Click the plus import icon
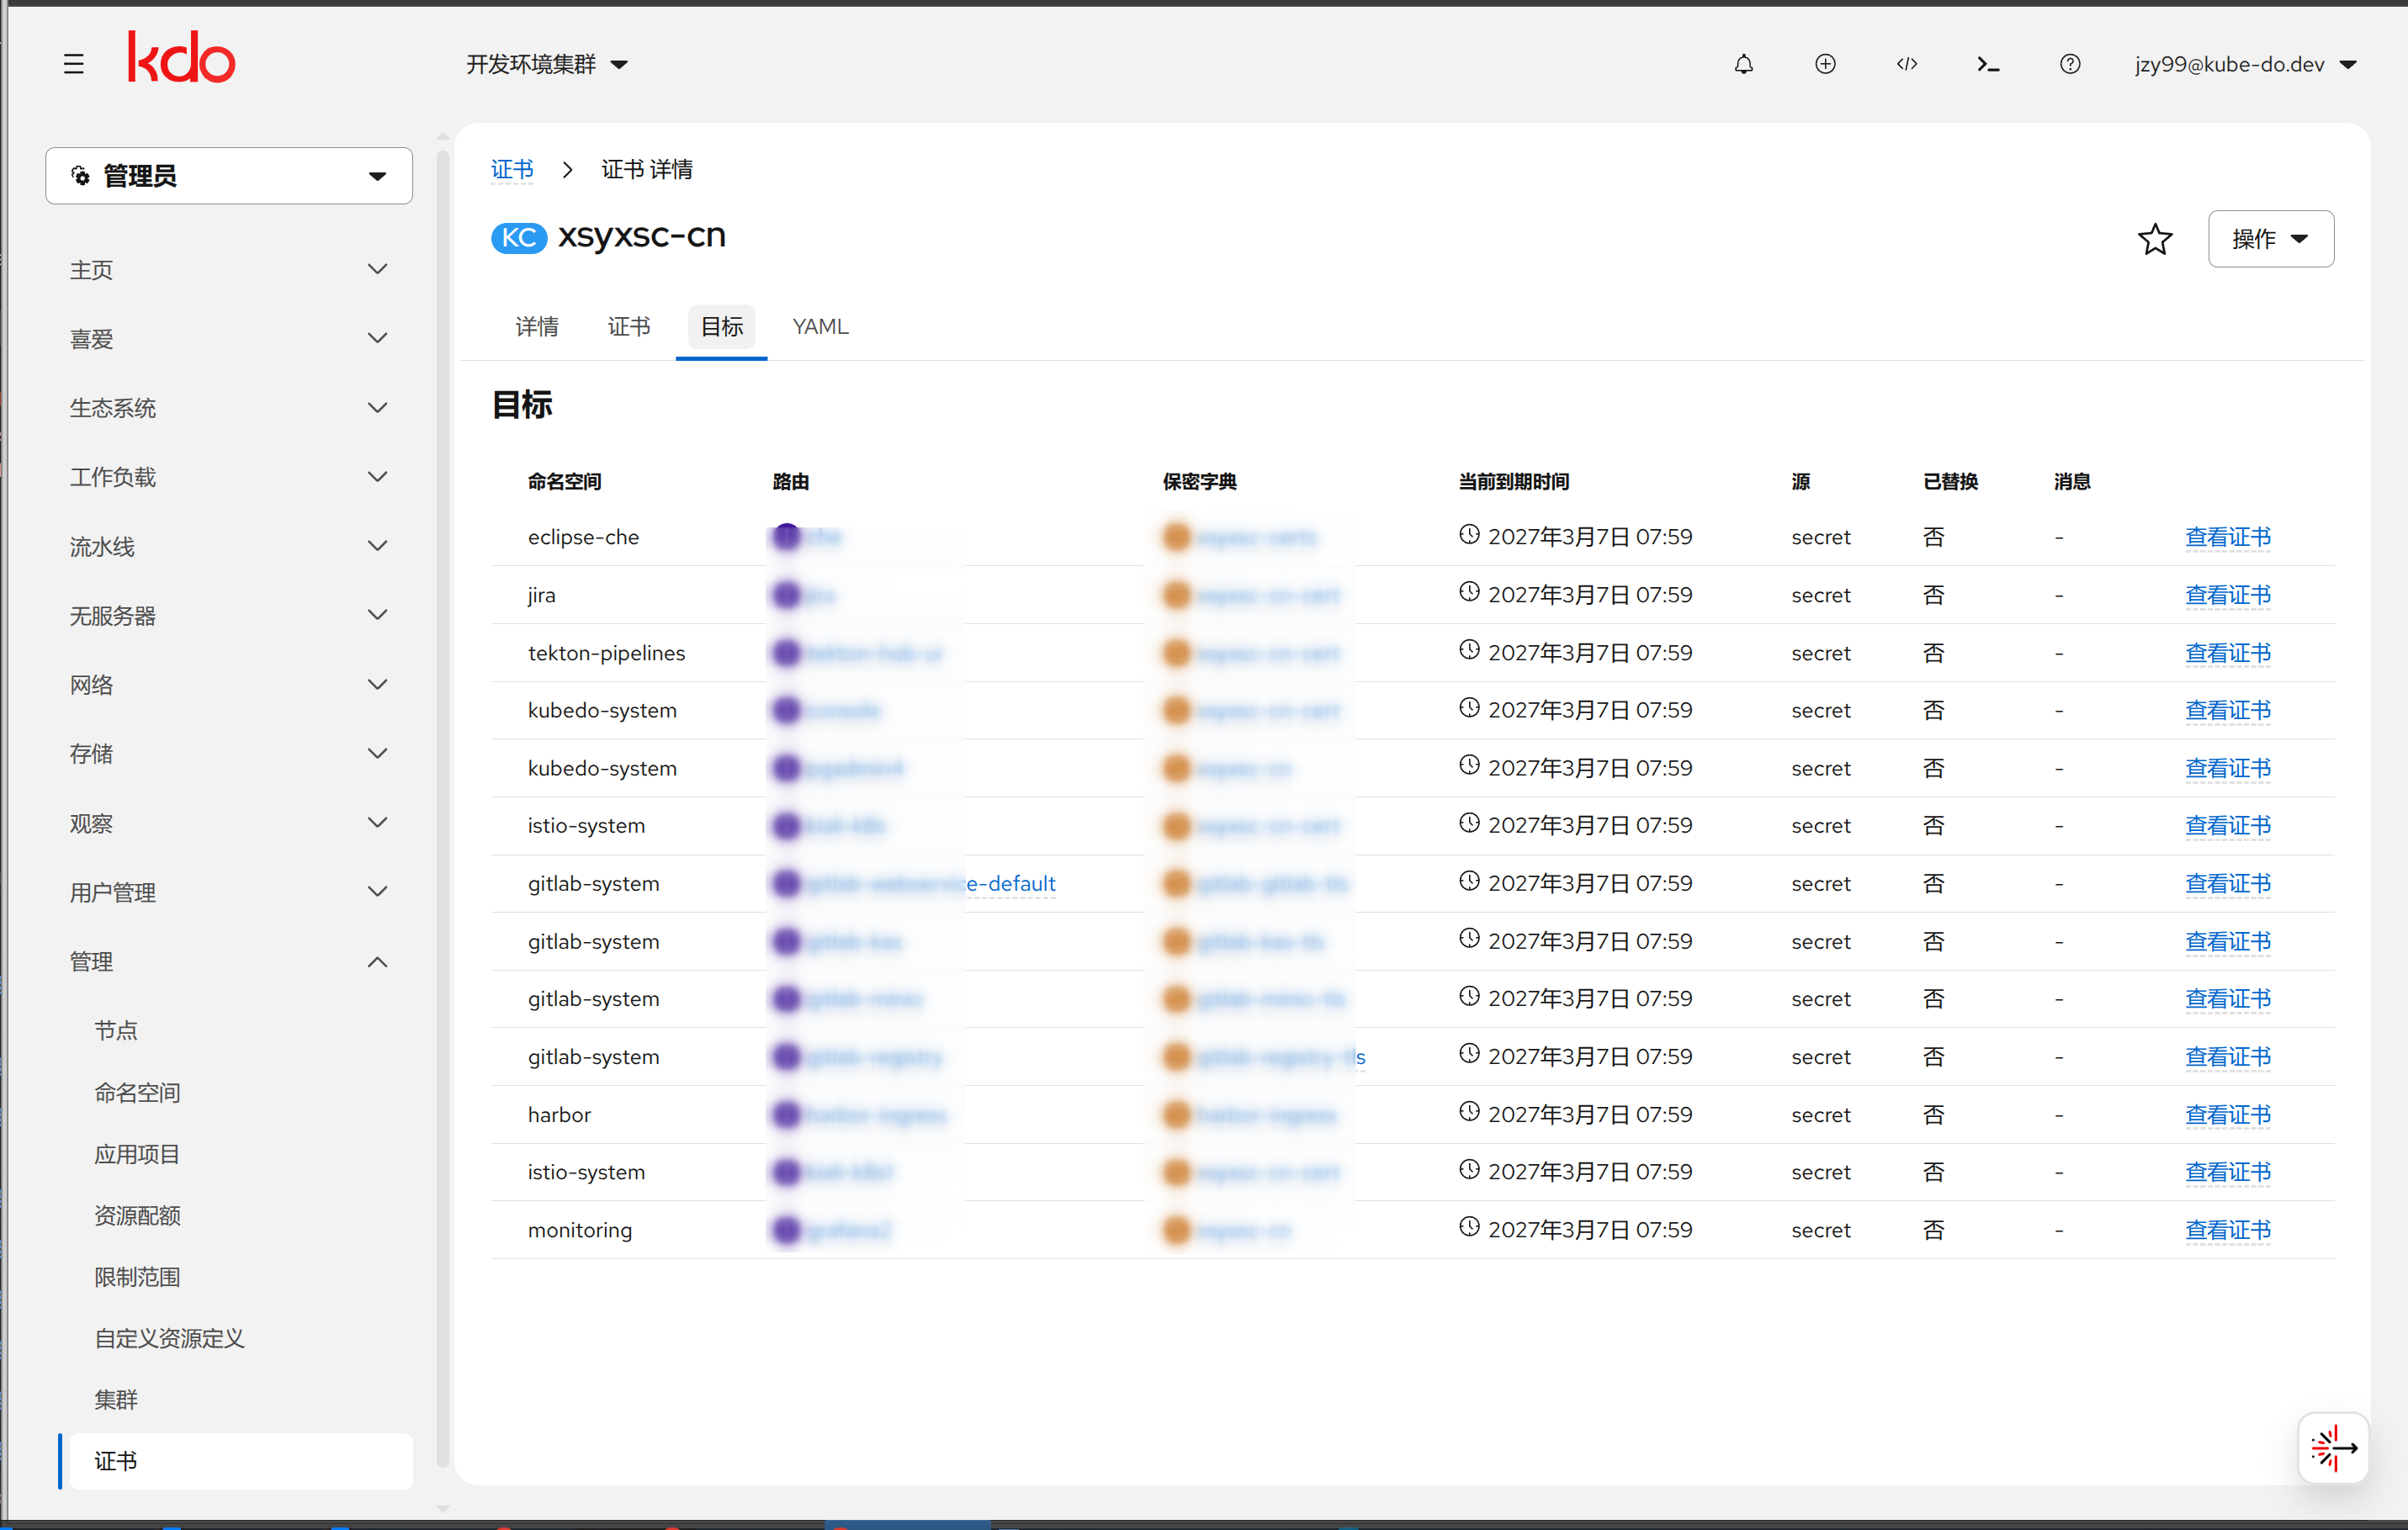Screen dimensions: 2408x1530 tap(1825, 64)
